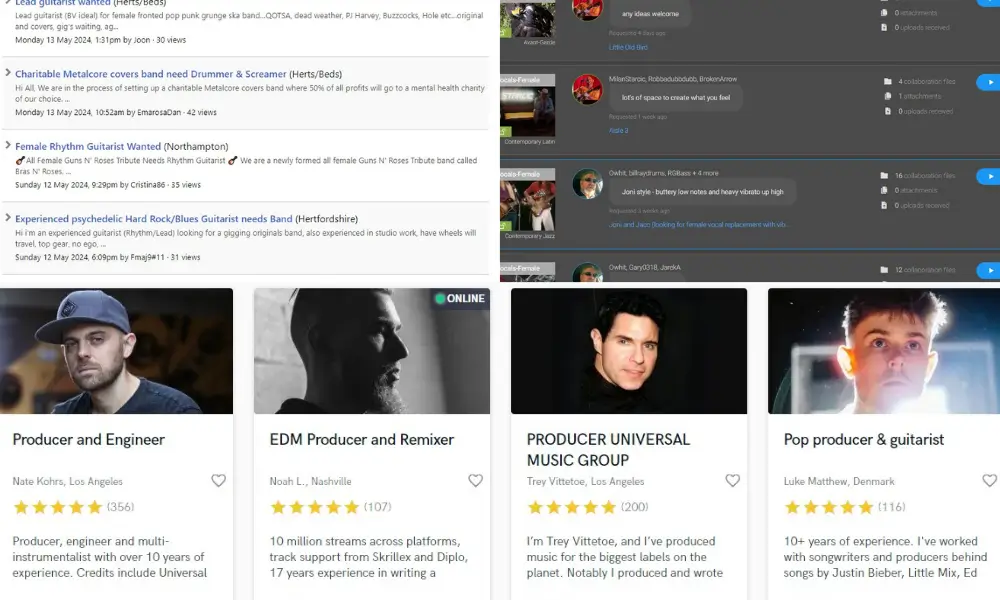This screenshot has height=600, width=1000.
Task: Click the star rating on Producer and Engineer card
Action: coord(58,508)
